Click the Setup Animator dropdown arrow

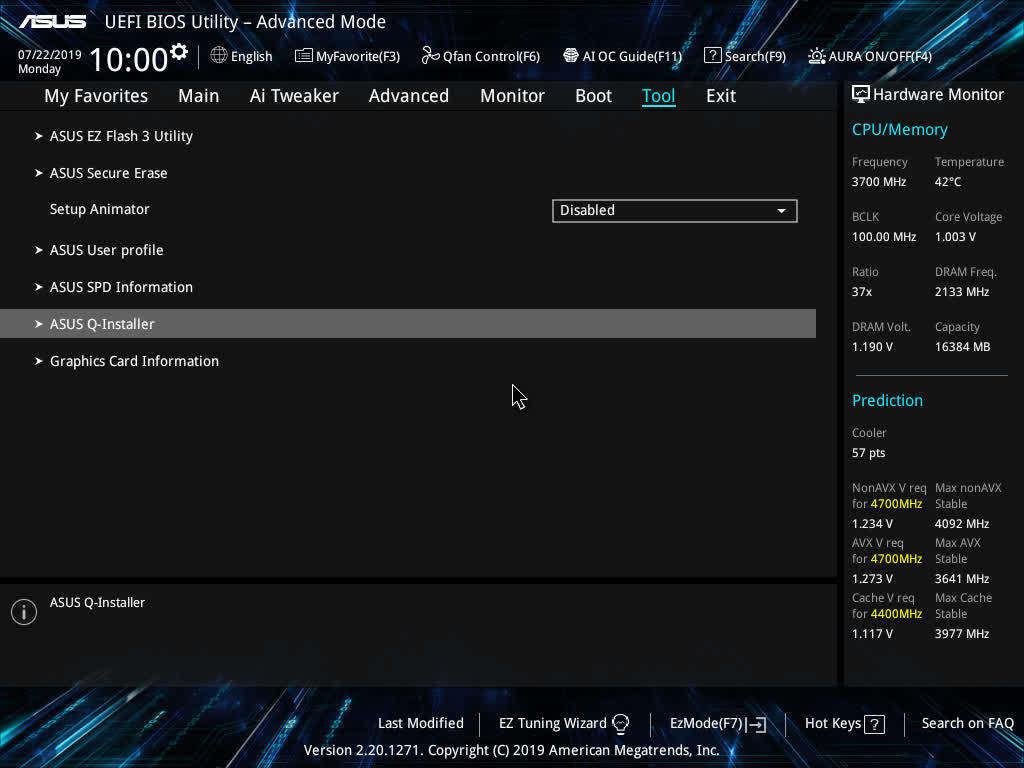[x=781, y=211]
